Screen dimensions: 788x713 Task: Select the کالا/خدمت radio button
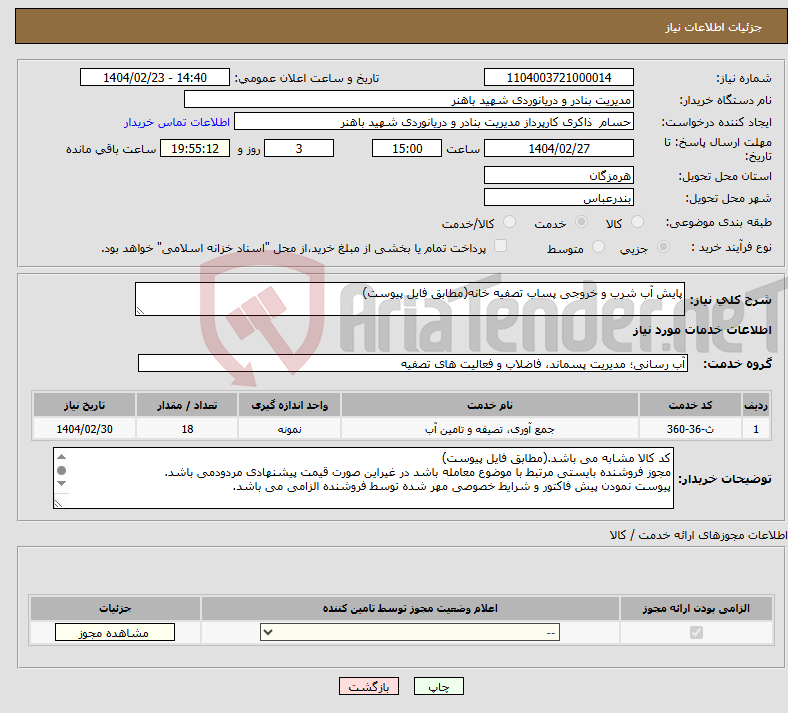[x=510, y=222]
